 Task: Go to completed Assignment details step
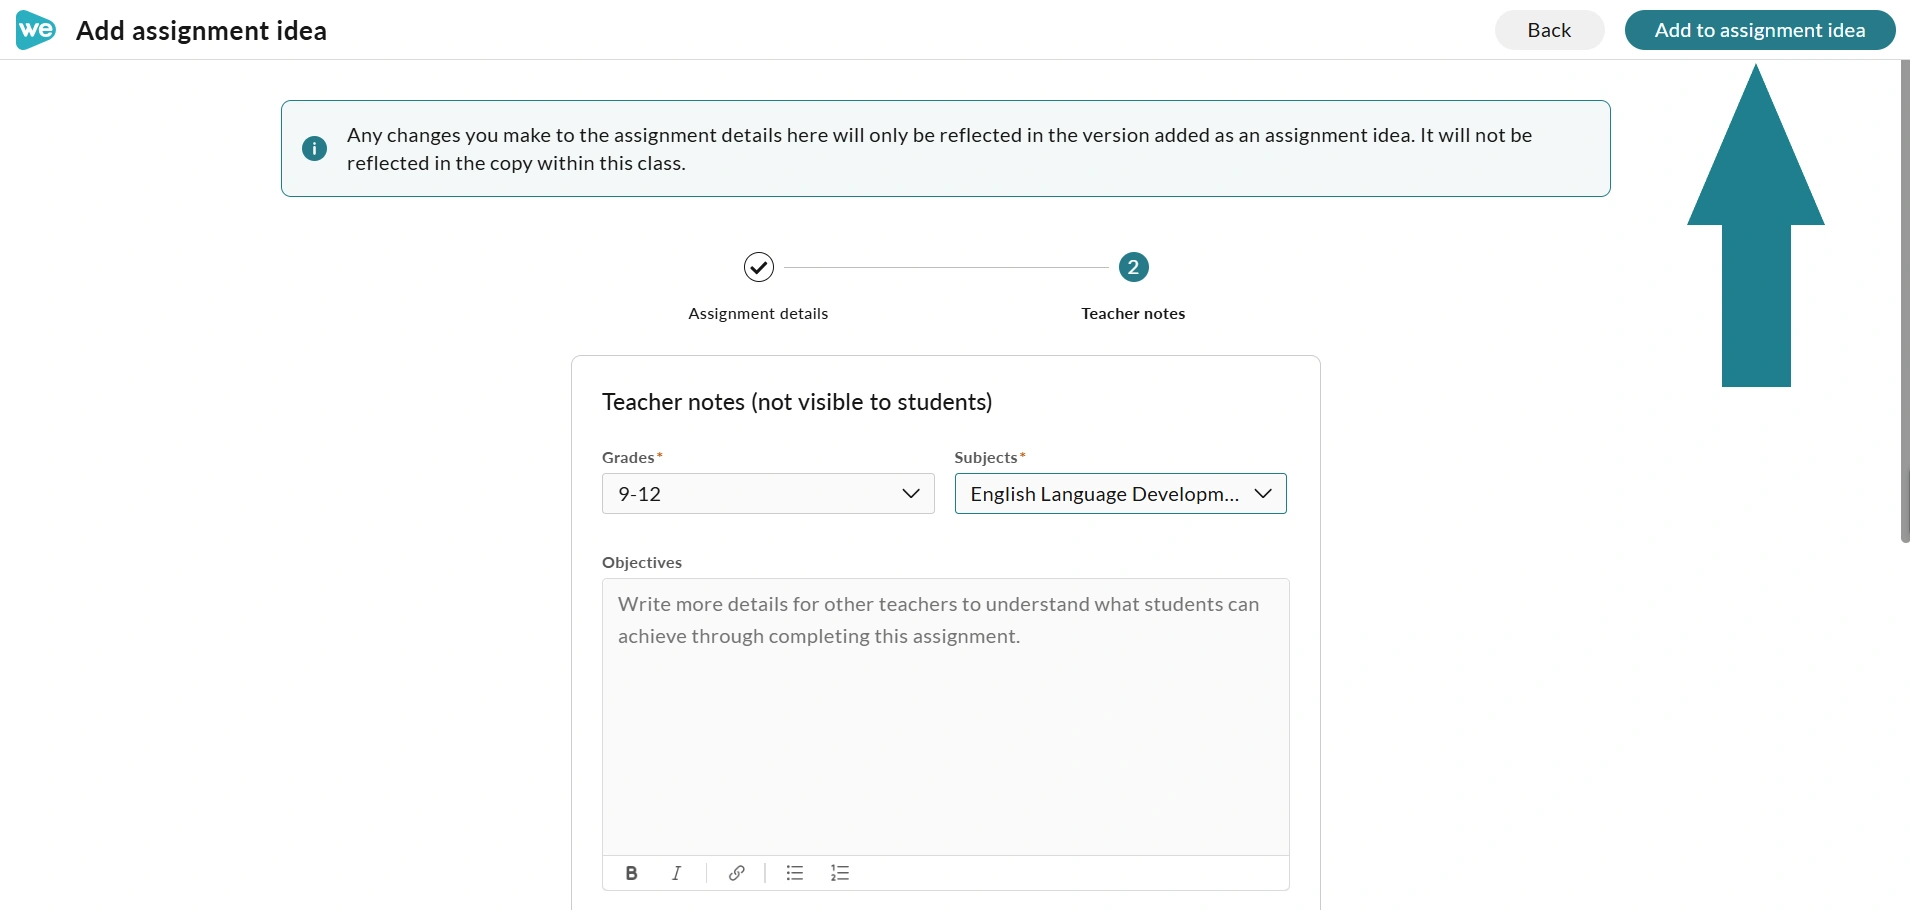point(759,267)
